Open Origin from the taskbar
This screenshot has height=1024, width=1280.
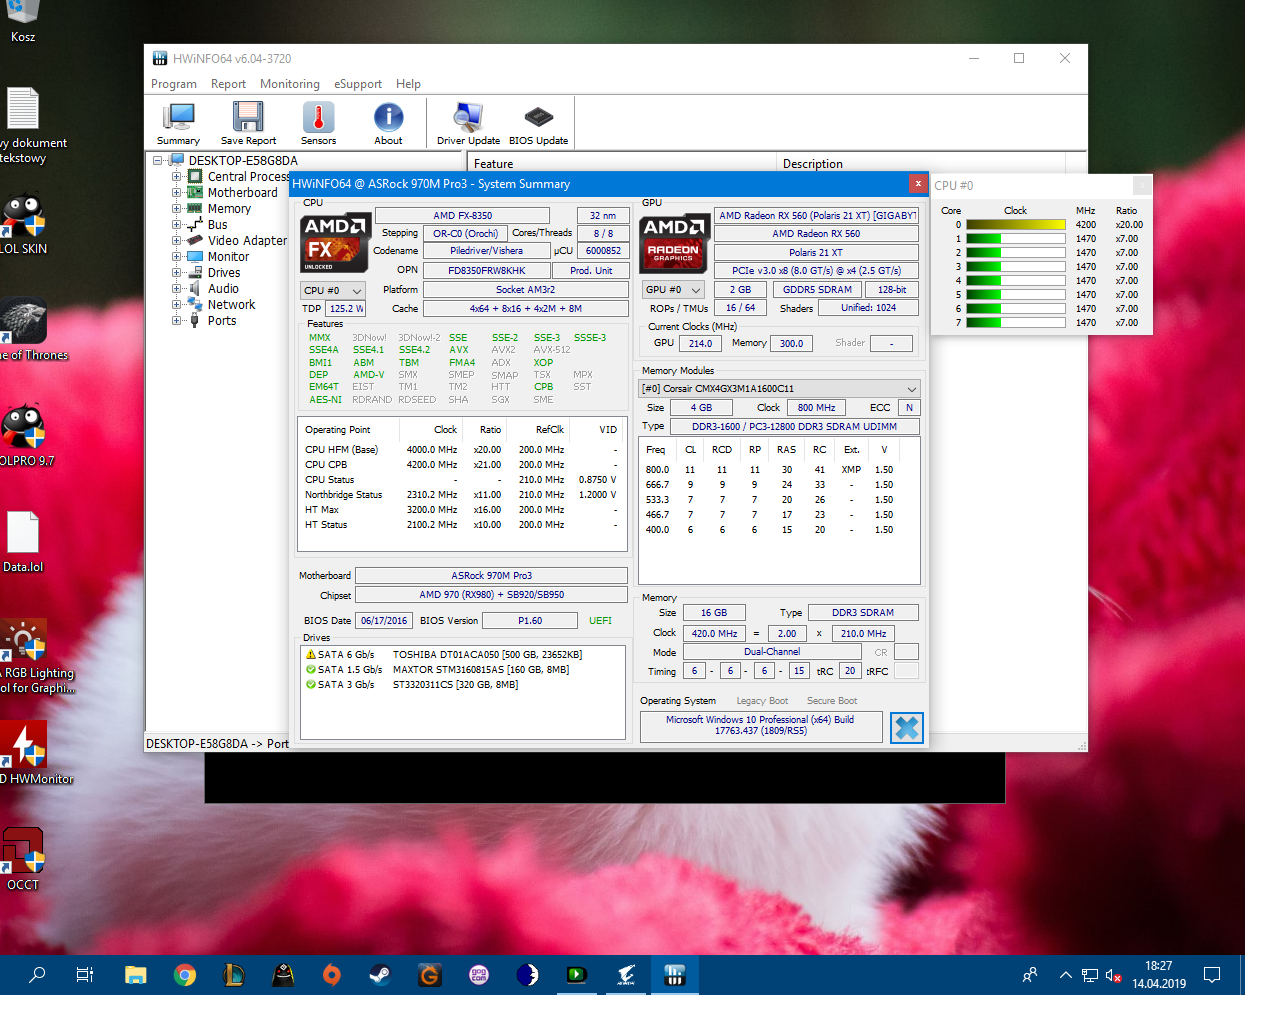[331, 975]
